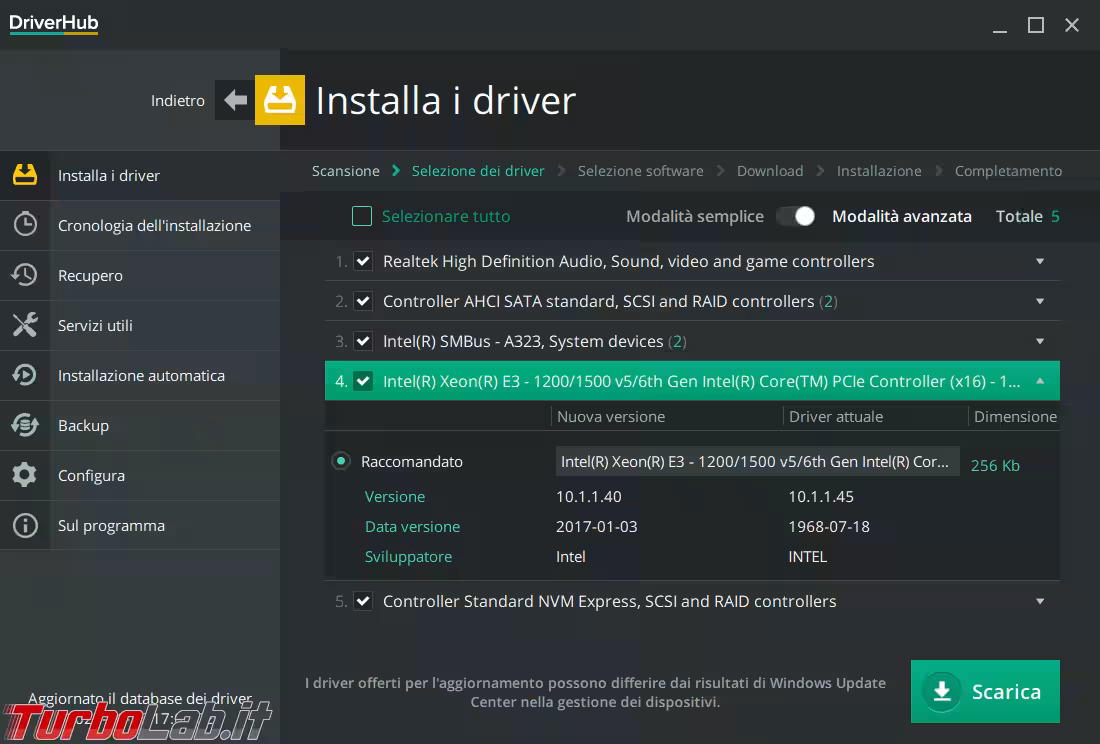
Task: Click the Recupero restore icon
Action: [25, 275]
